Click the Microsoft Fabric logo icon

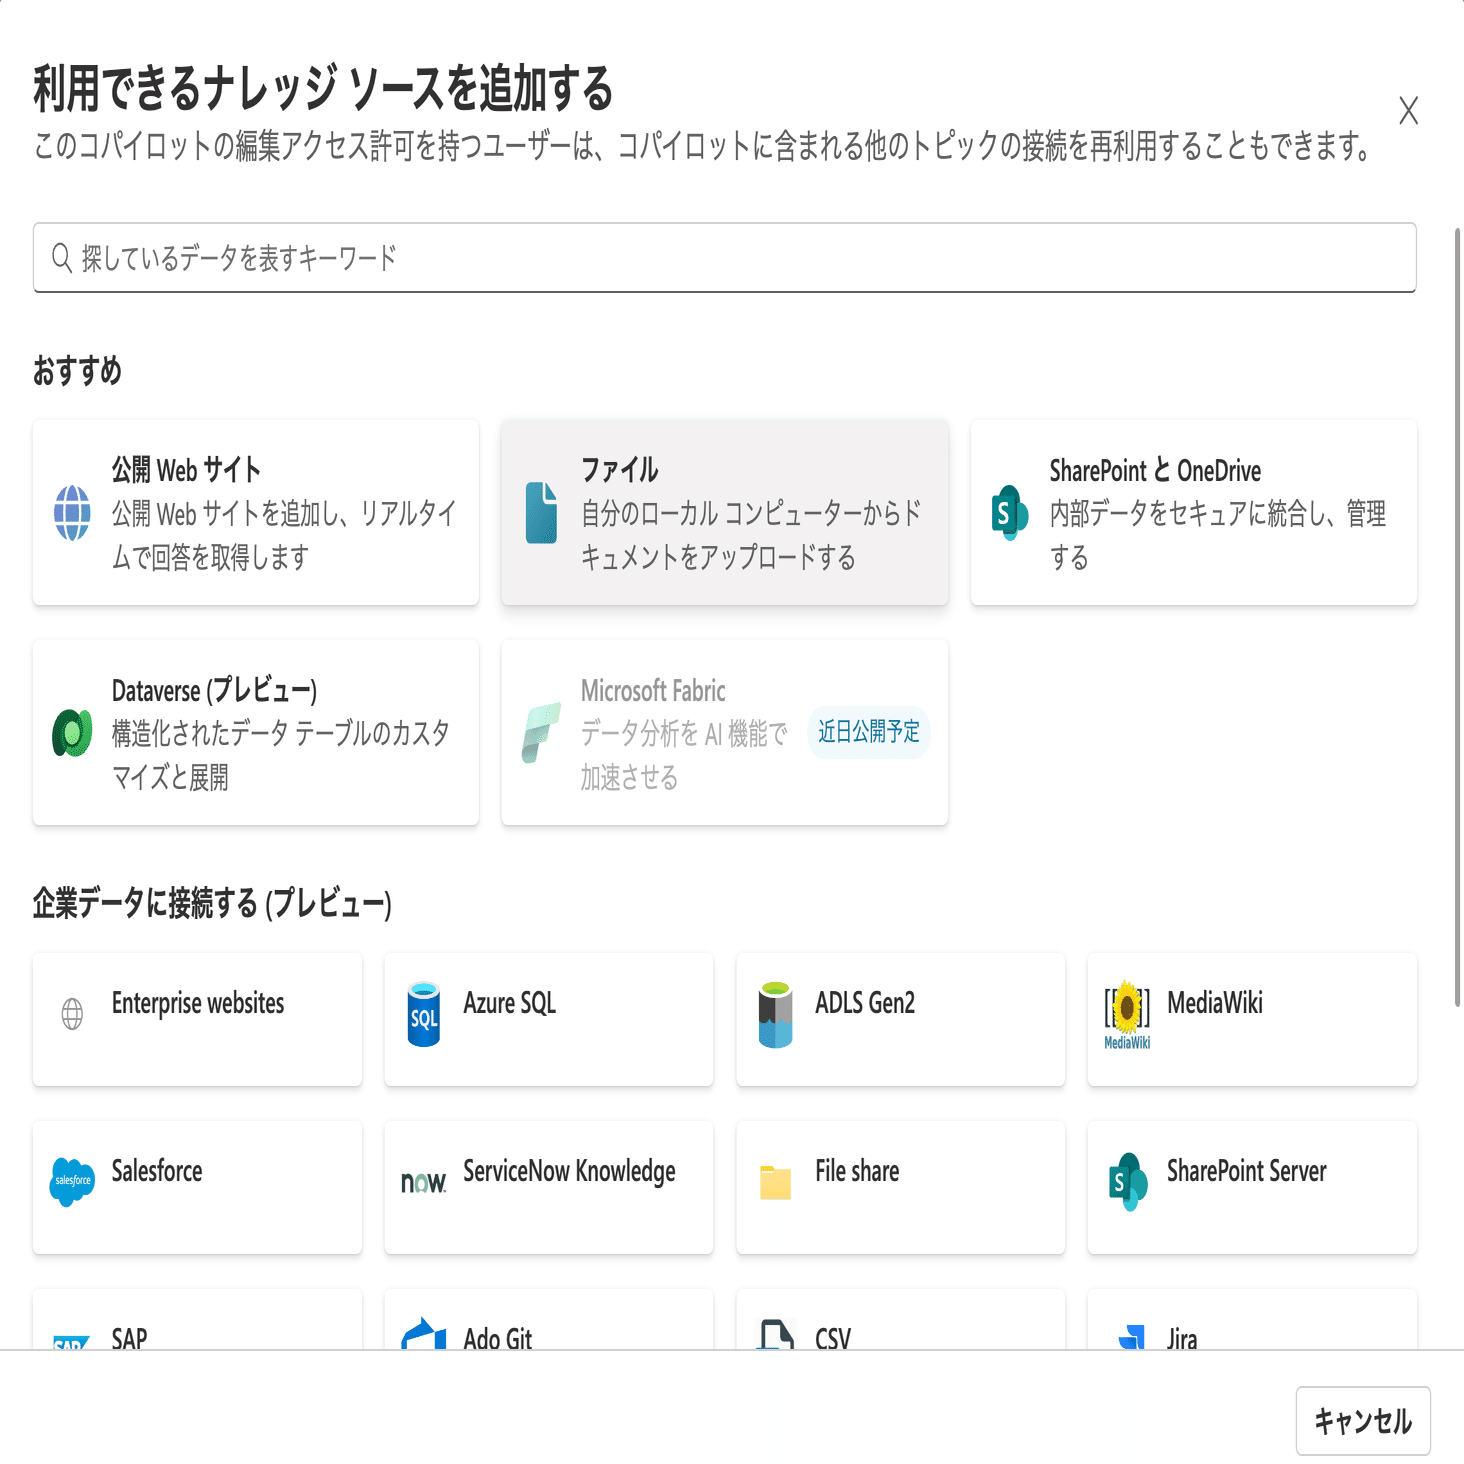point(541,733)
